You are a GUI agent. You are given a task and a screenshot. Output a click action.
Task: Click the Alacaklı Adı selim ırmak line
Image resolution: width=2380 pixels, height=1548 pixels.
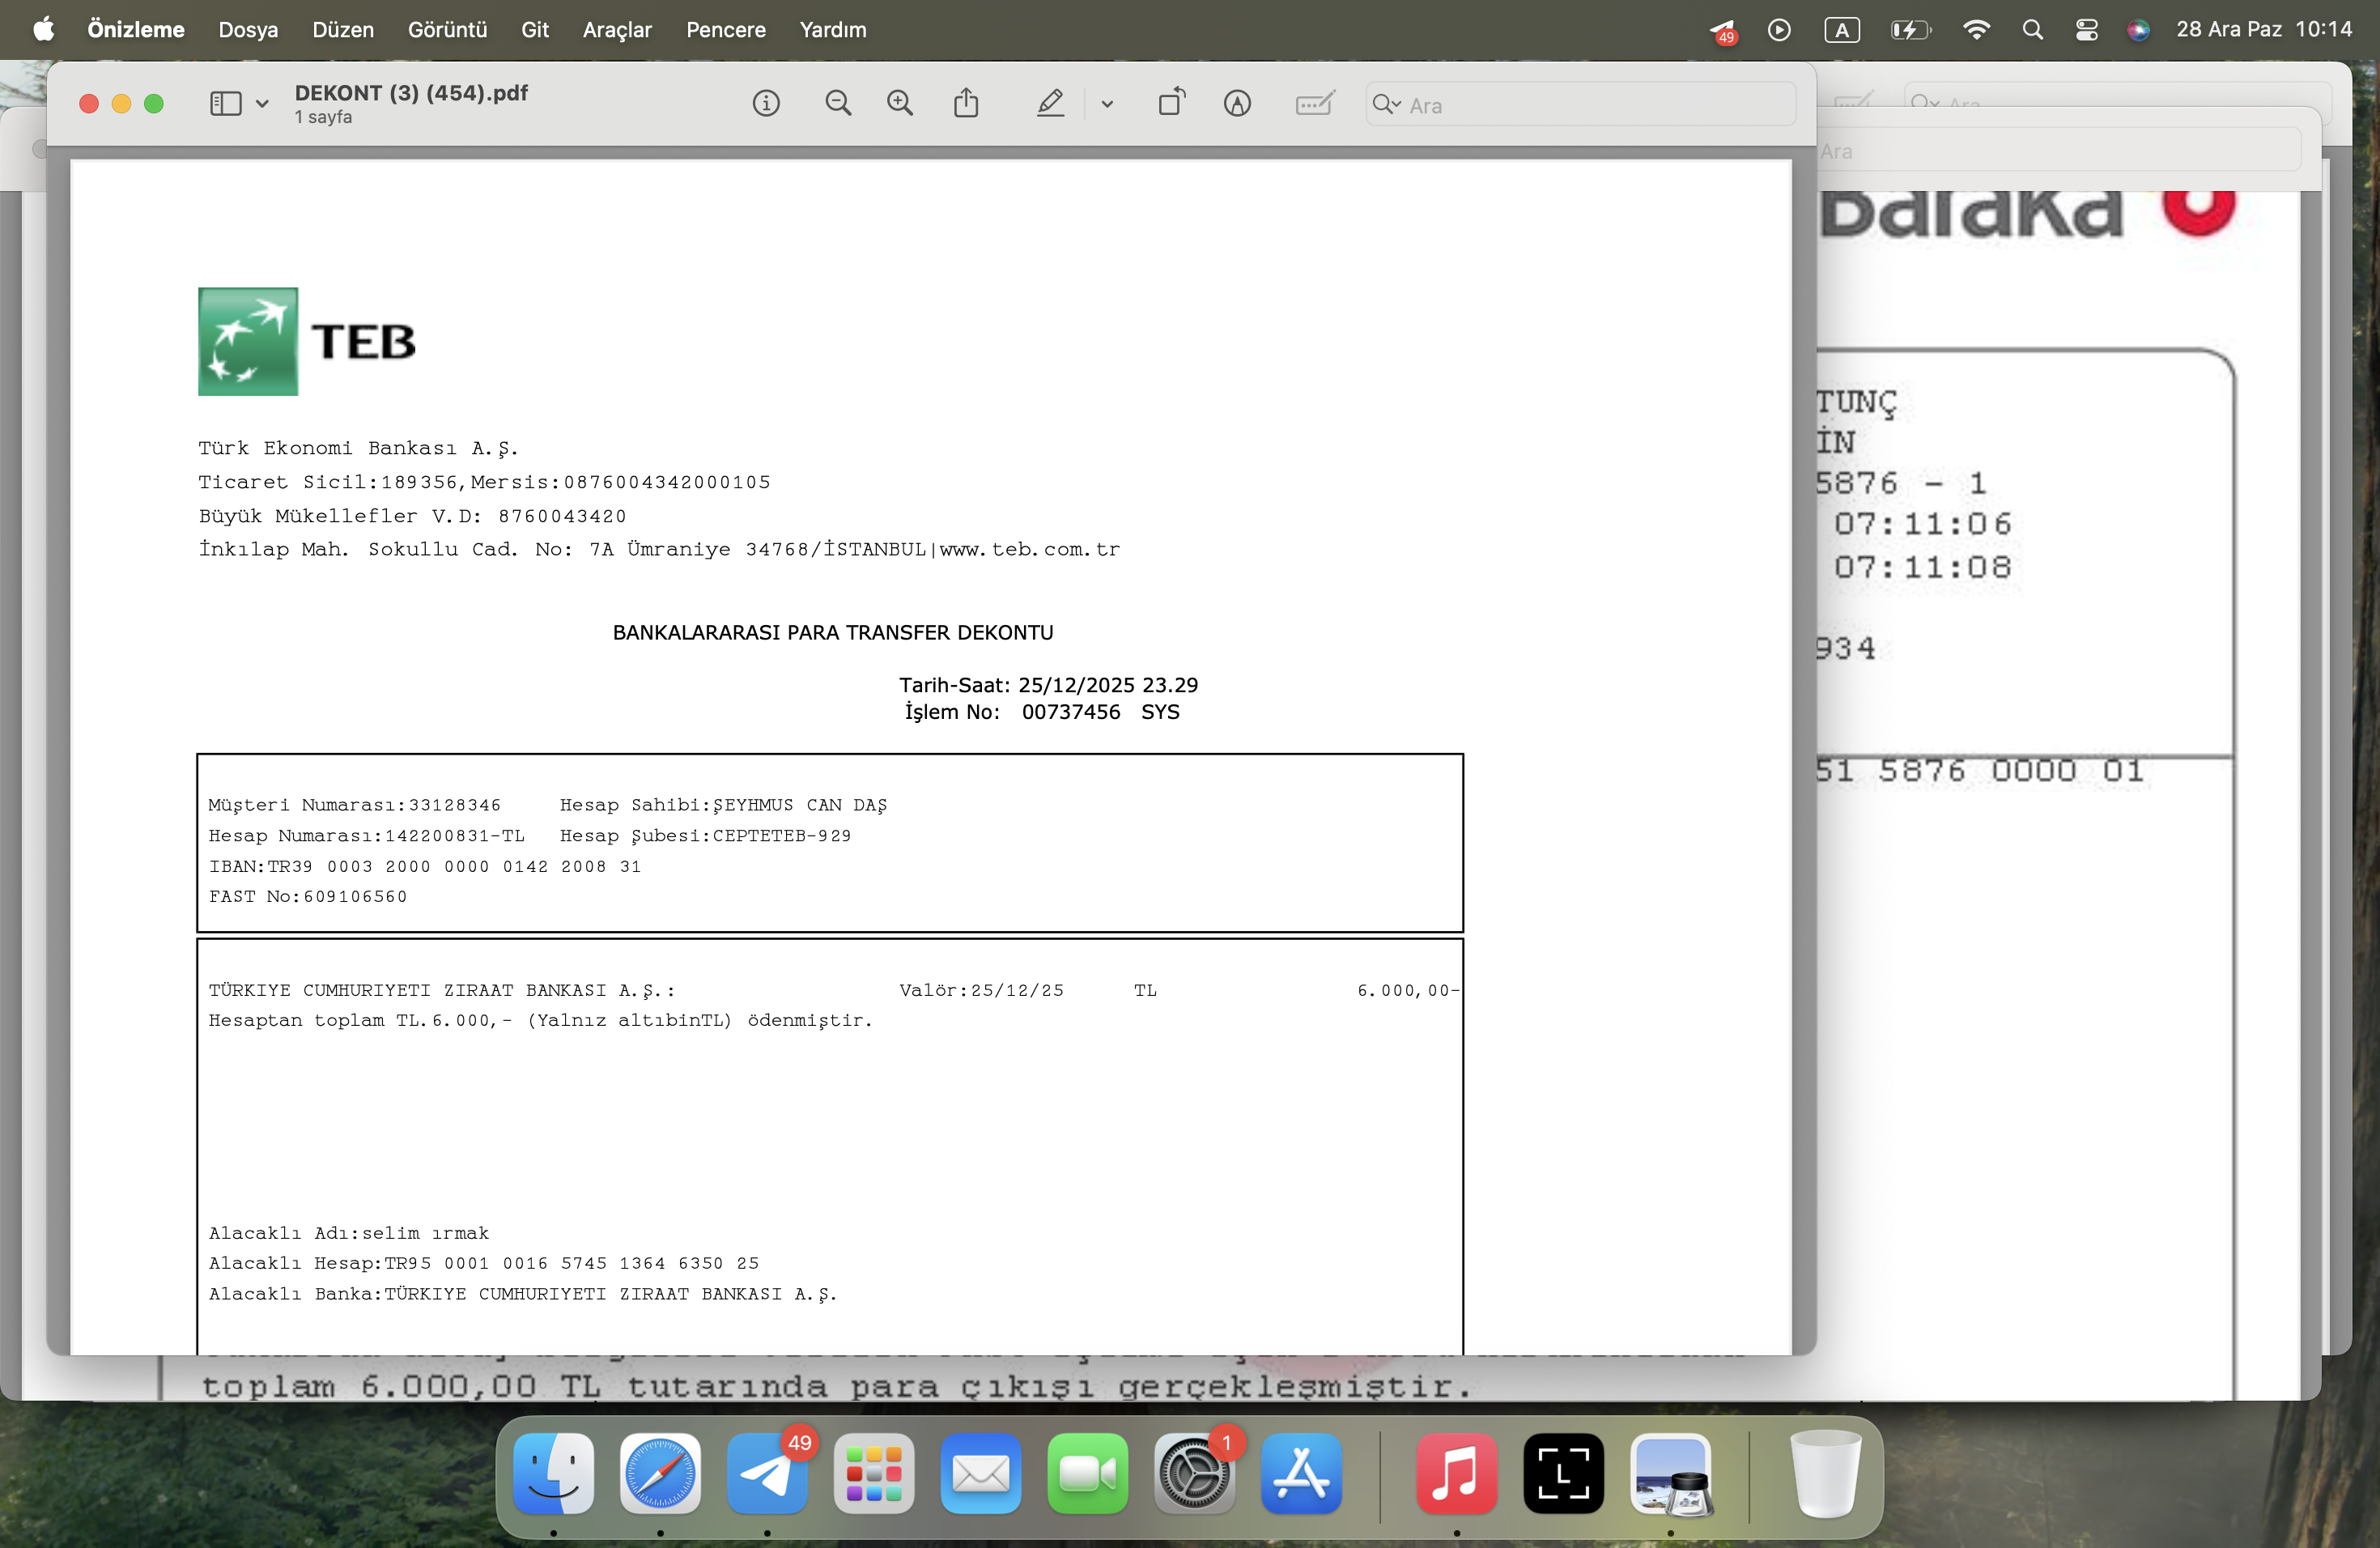[x=349, y=1233]
